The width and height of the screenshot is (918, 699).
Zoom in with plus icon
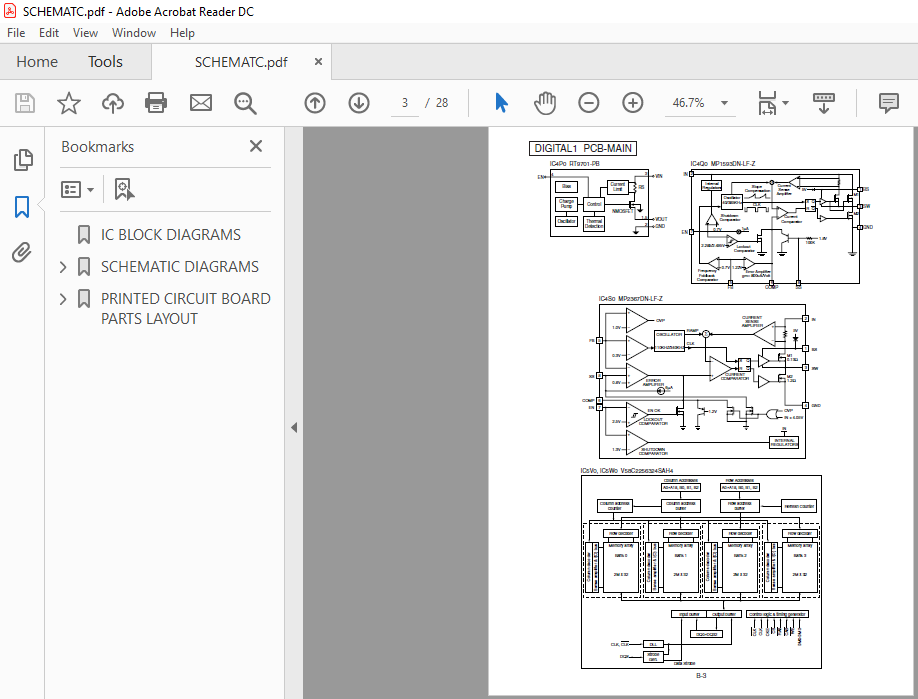point(632,103)
